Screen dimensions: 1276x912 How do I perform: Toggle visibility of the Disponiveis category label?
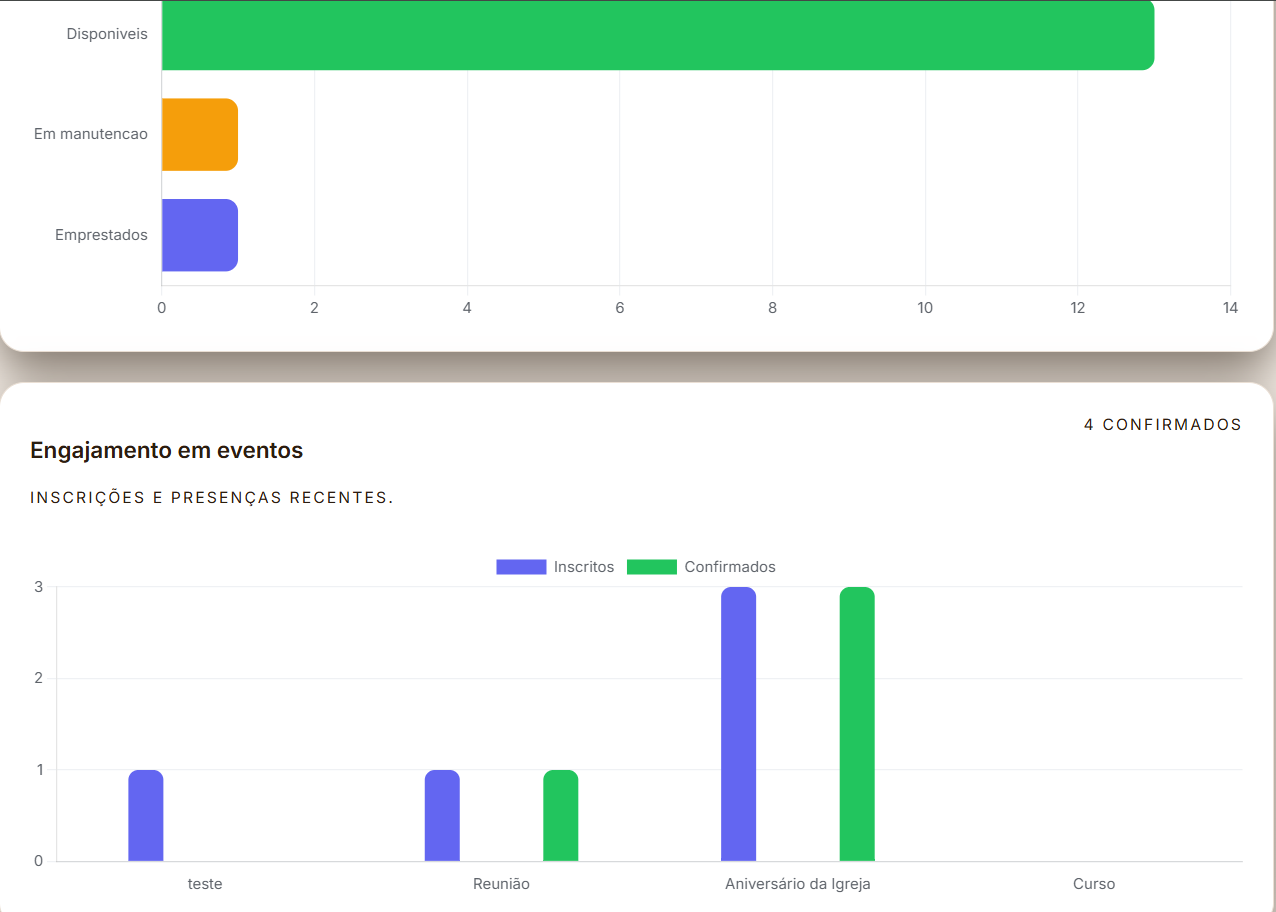(106, 34)
